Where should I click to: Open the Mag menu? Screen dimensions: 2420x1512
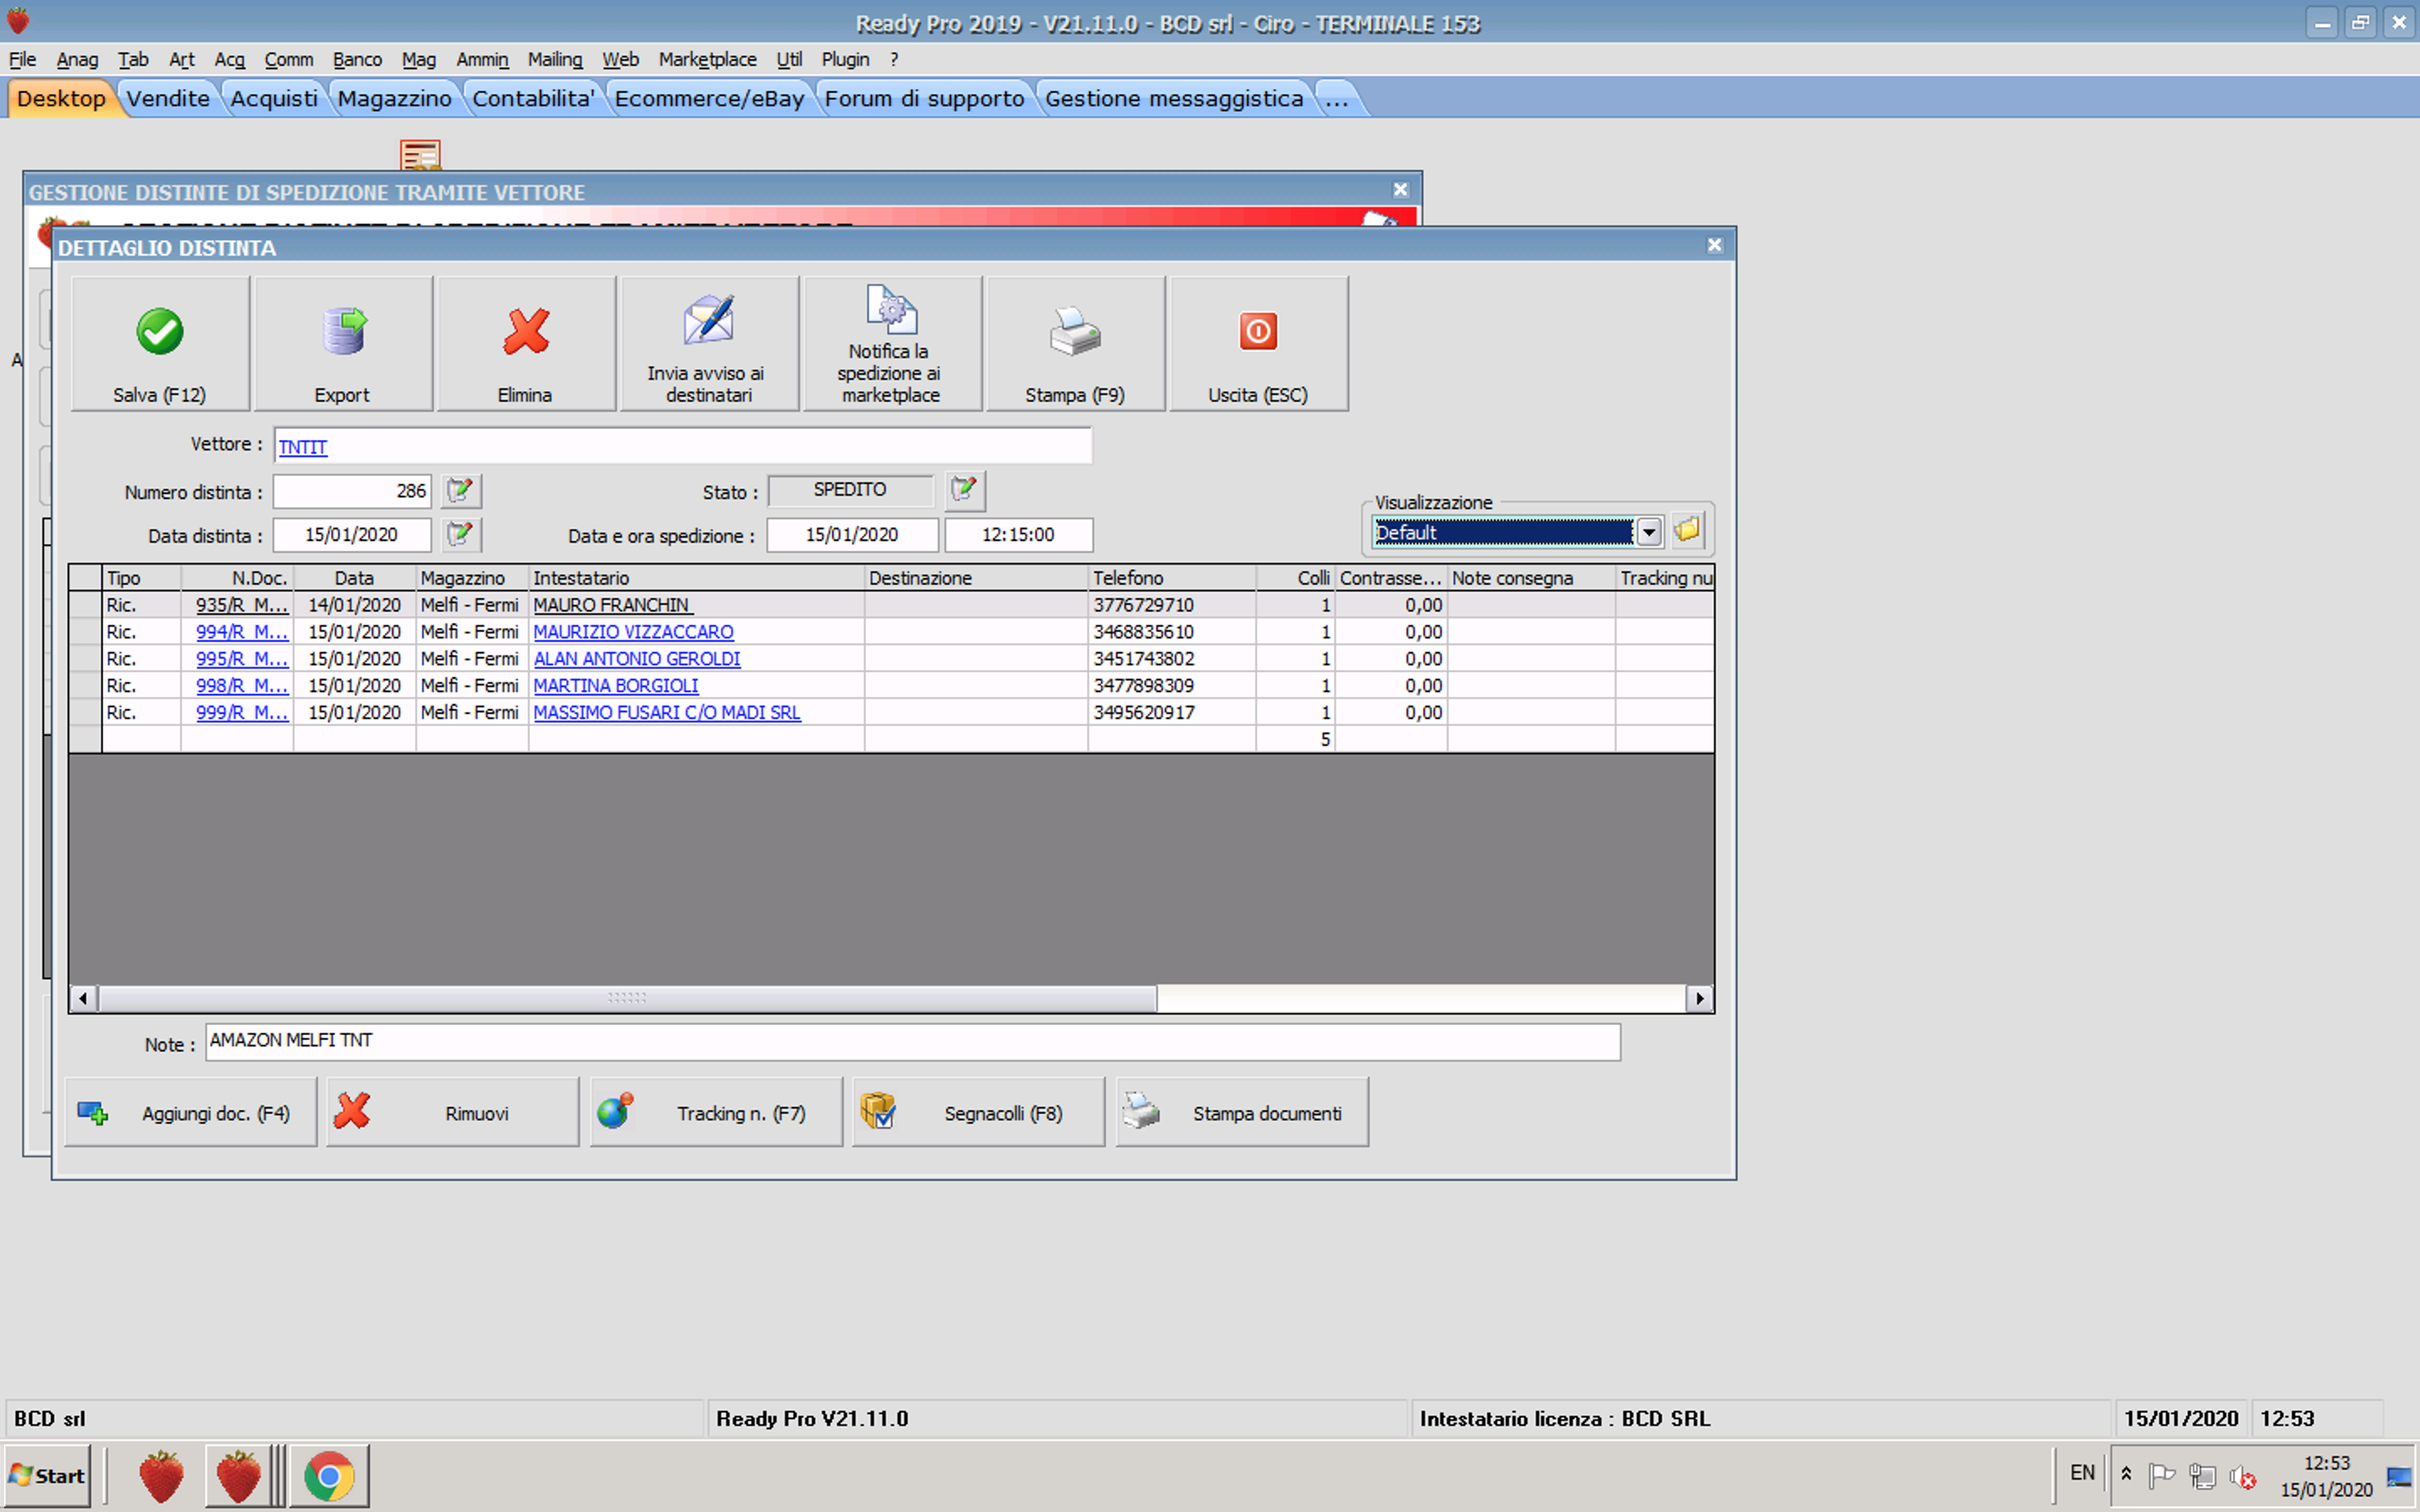[x=419, y=59]
